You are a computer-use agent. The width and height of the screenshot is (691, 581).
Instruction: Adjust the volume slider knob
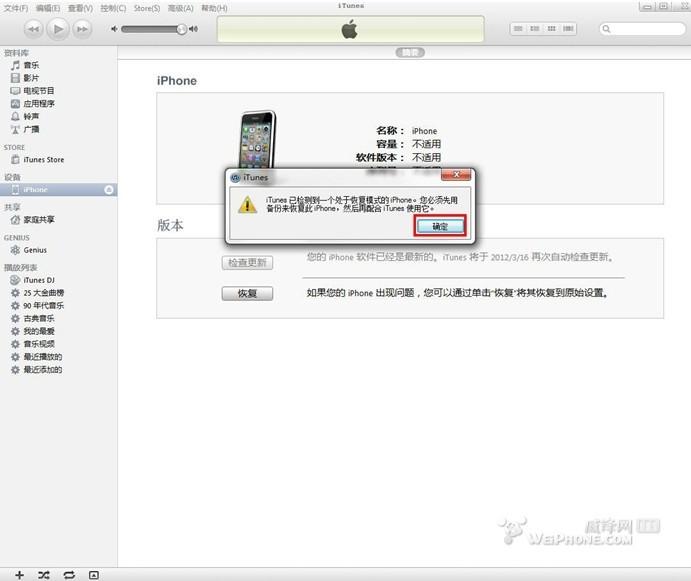click(181, 29)
